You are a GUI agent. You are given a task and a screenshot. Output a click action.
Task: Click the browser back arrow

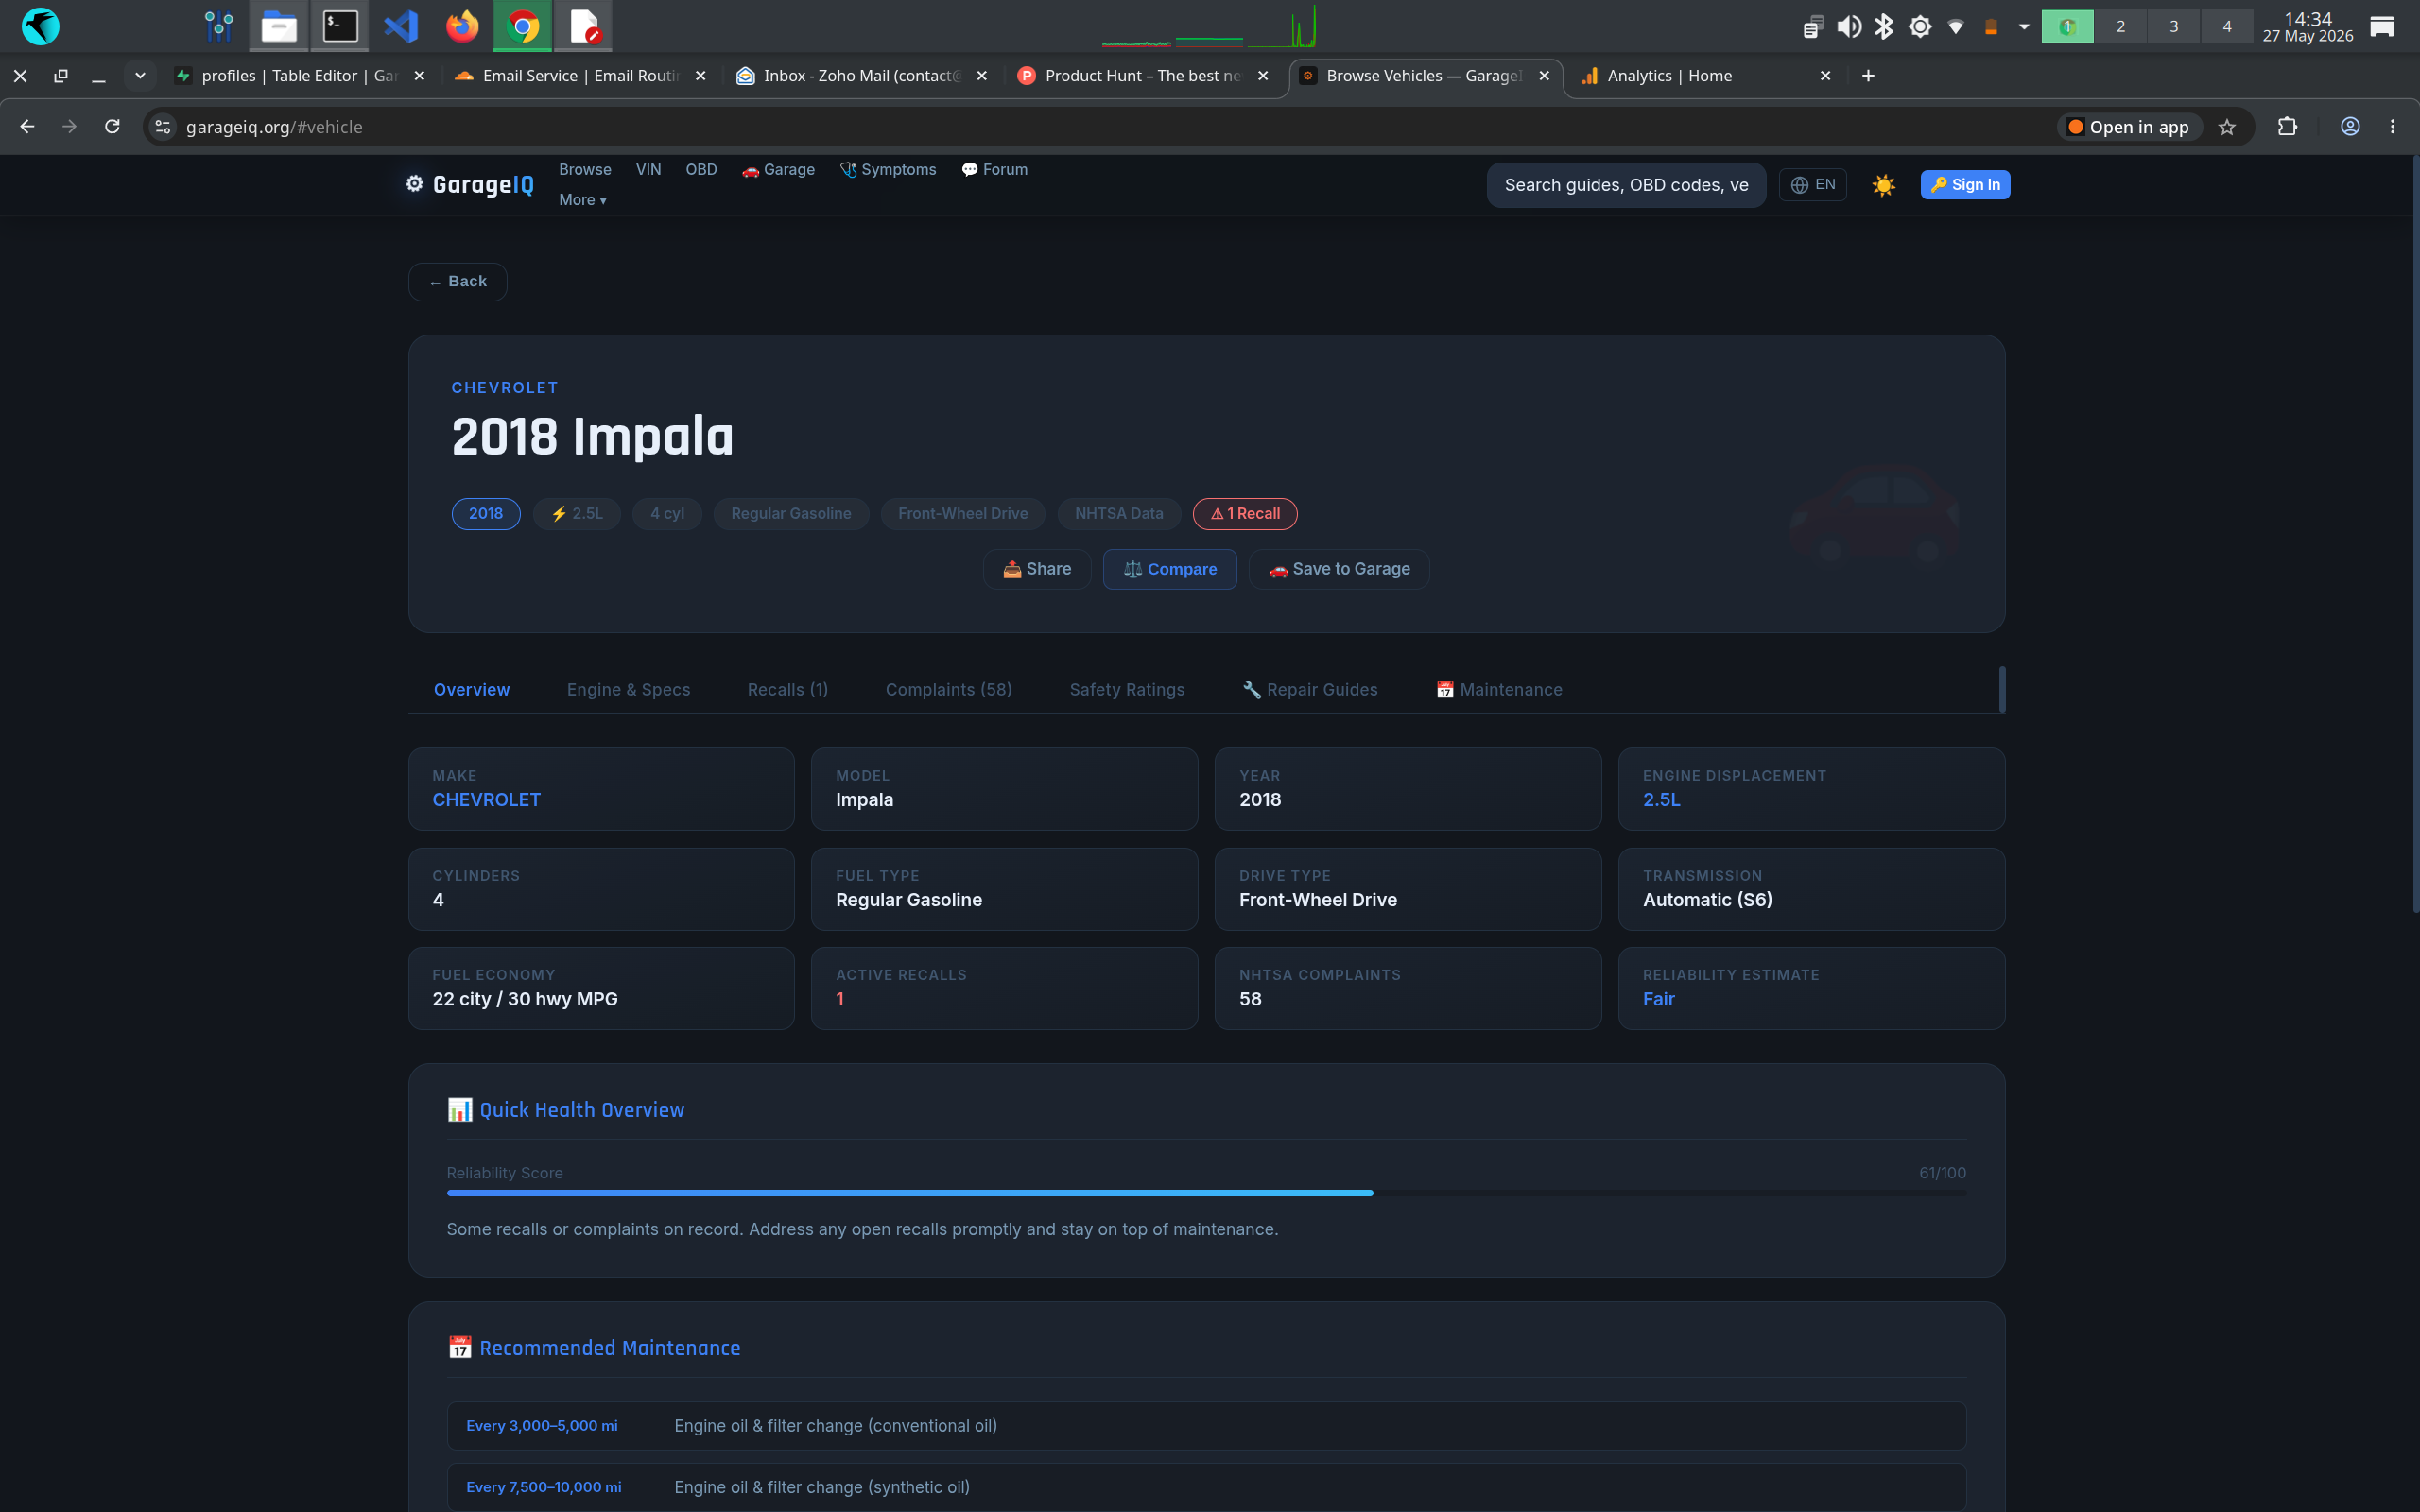(x=27, y=127)
